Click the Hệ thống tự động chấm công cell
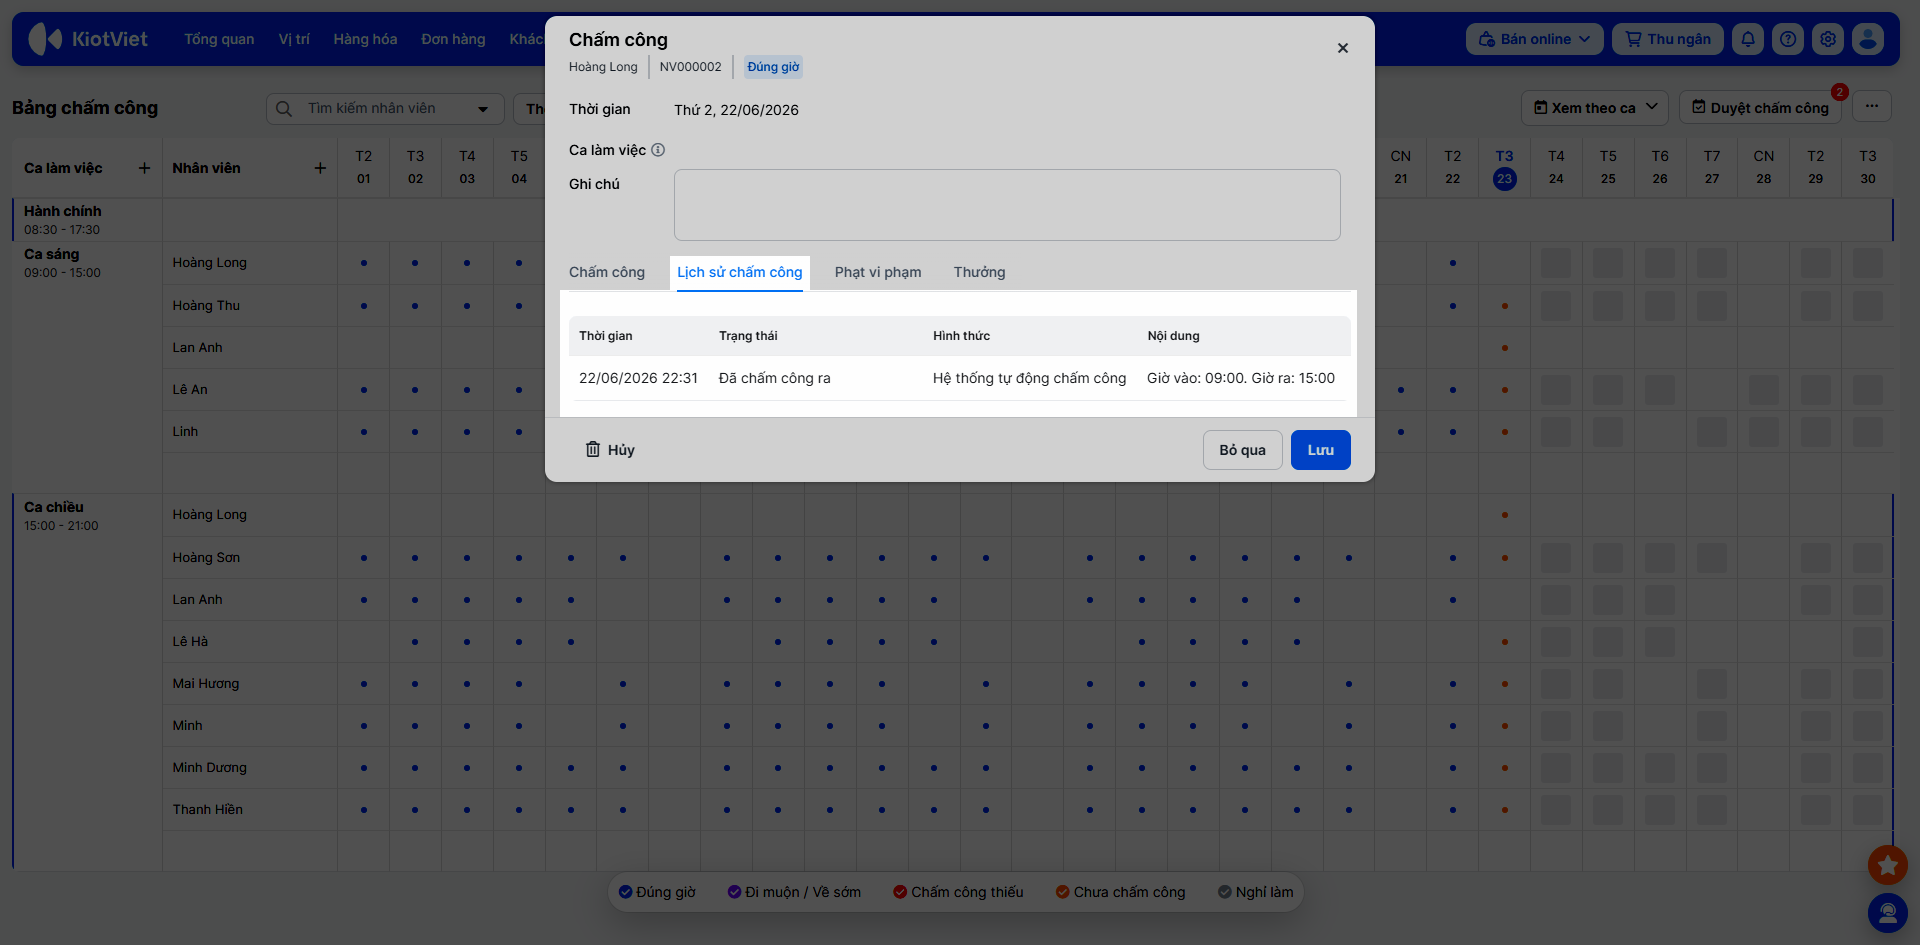 coord(1029,378)
